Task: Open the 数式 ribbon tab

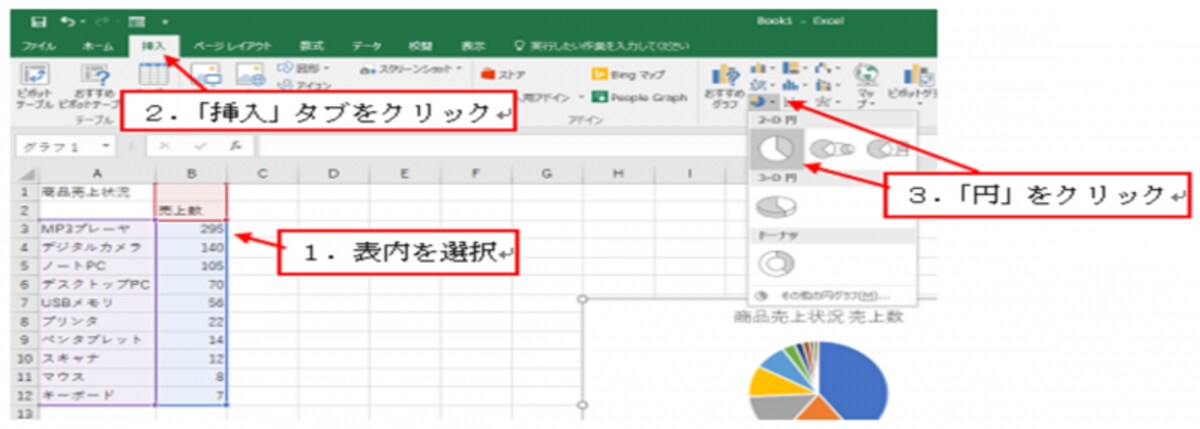Action: (x=312, y=46)
